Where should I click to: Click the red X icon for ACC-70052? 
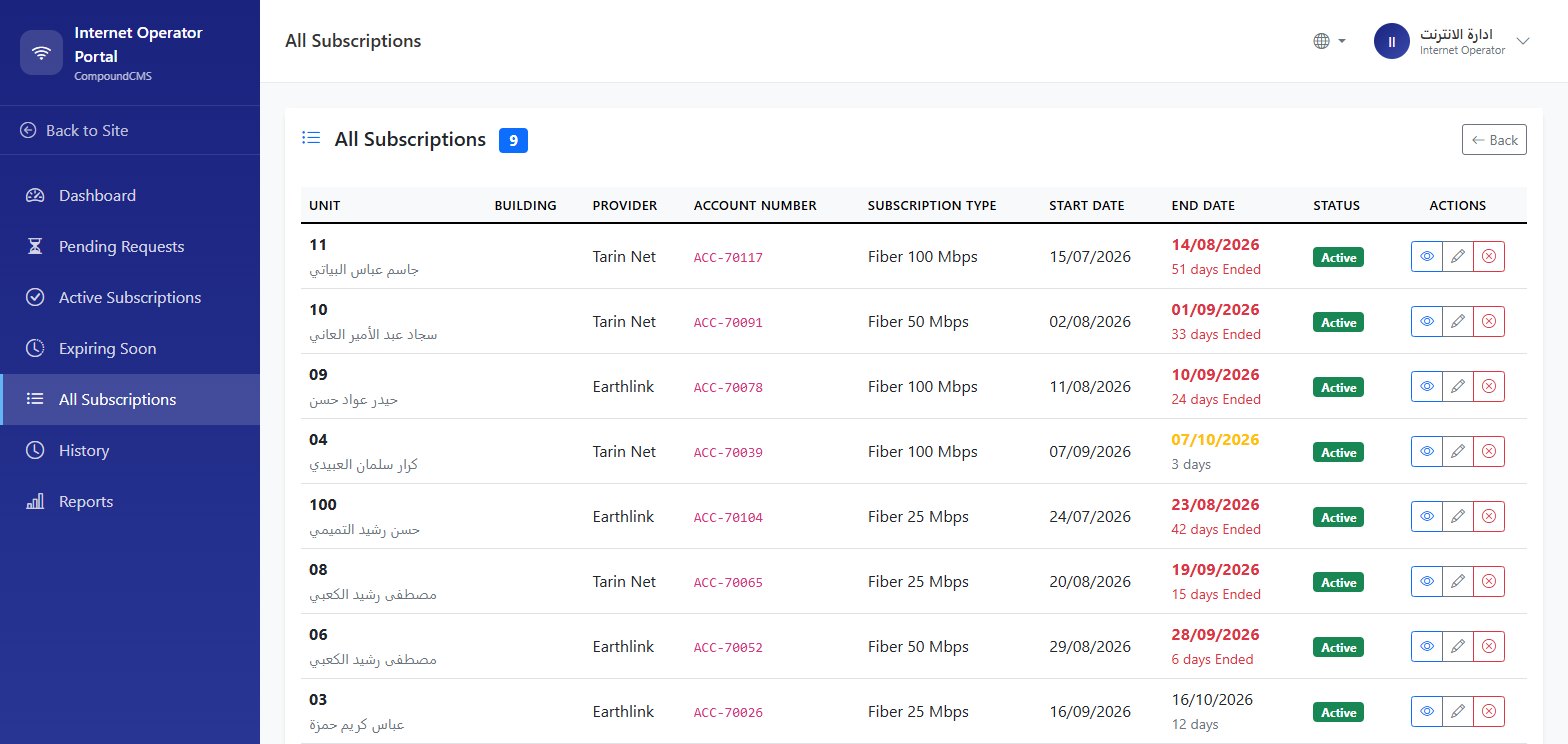click(1489, 647)
